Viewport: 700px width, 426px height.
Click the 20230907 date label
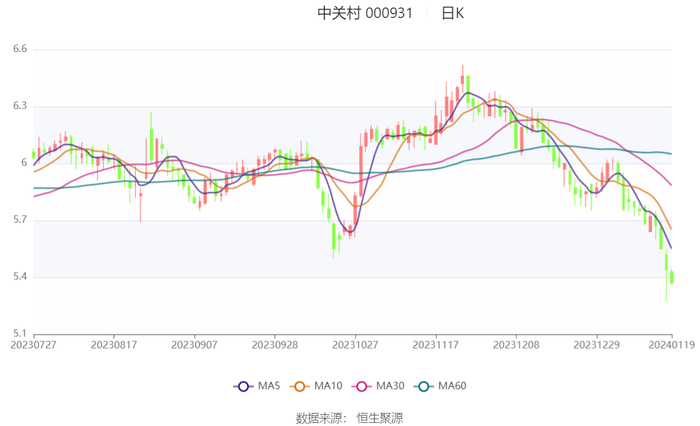coord(194,345)
